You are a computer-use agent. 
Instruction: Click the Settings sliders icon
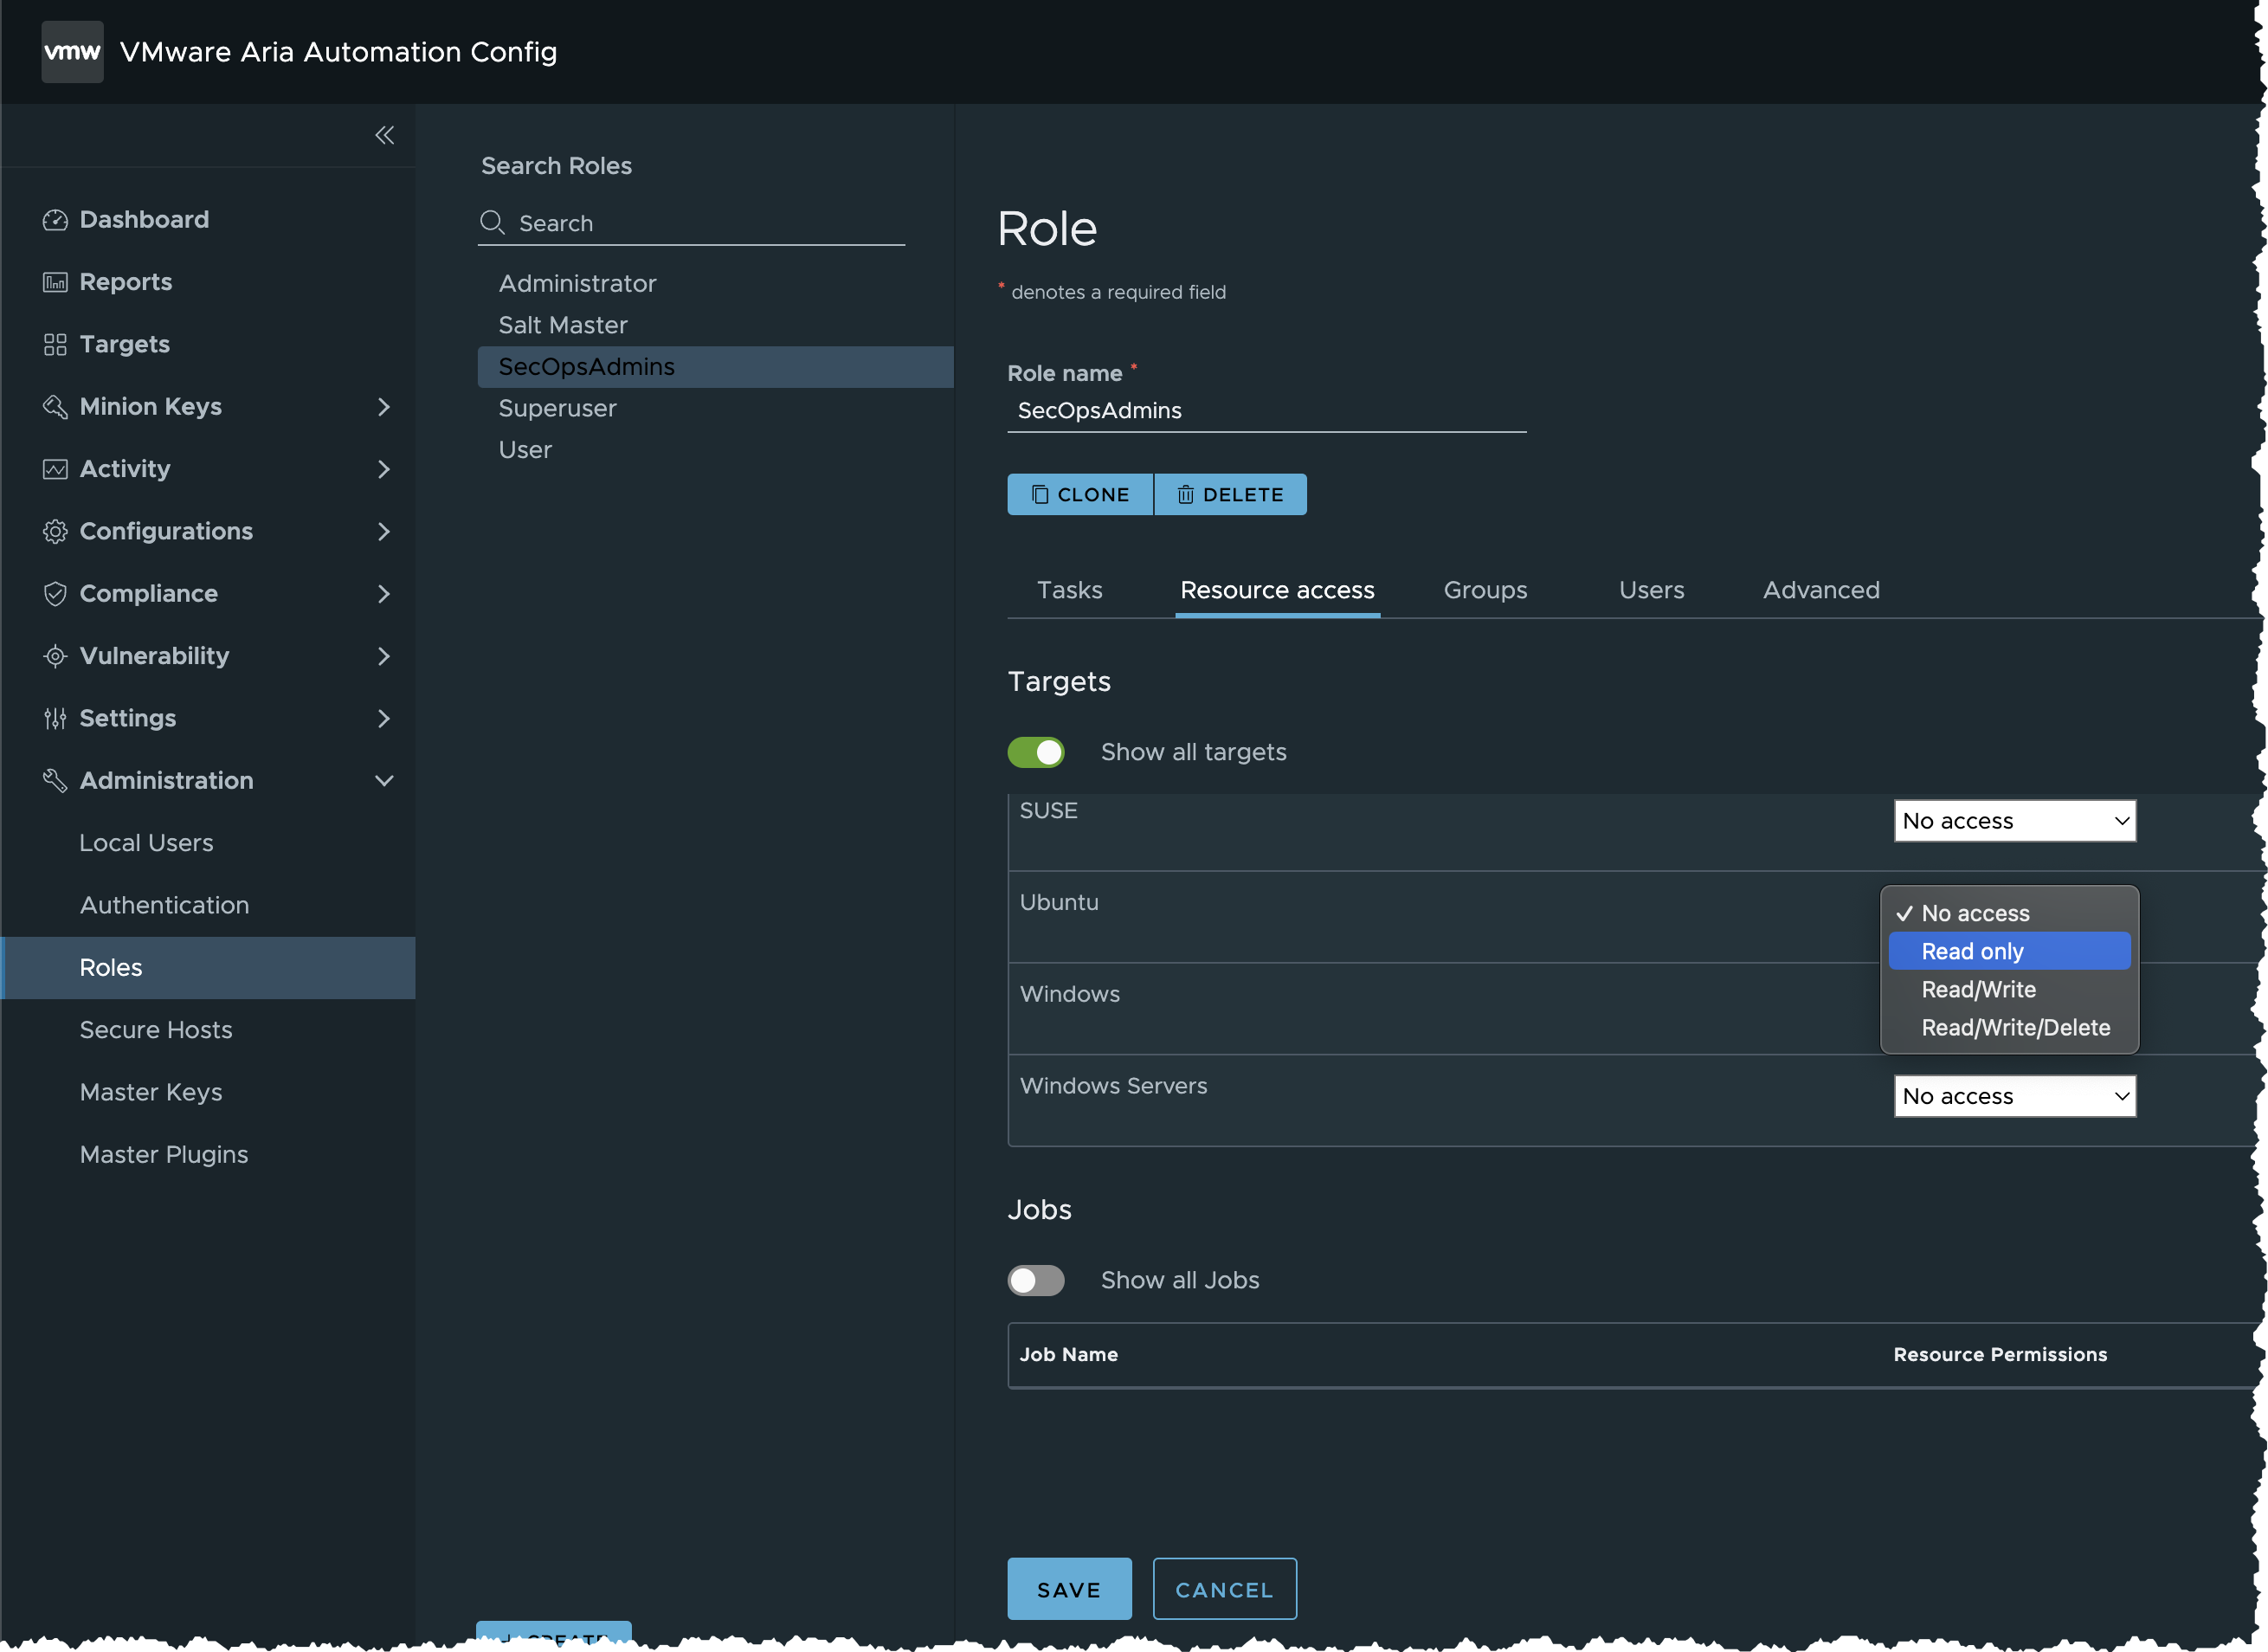55,718
